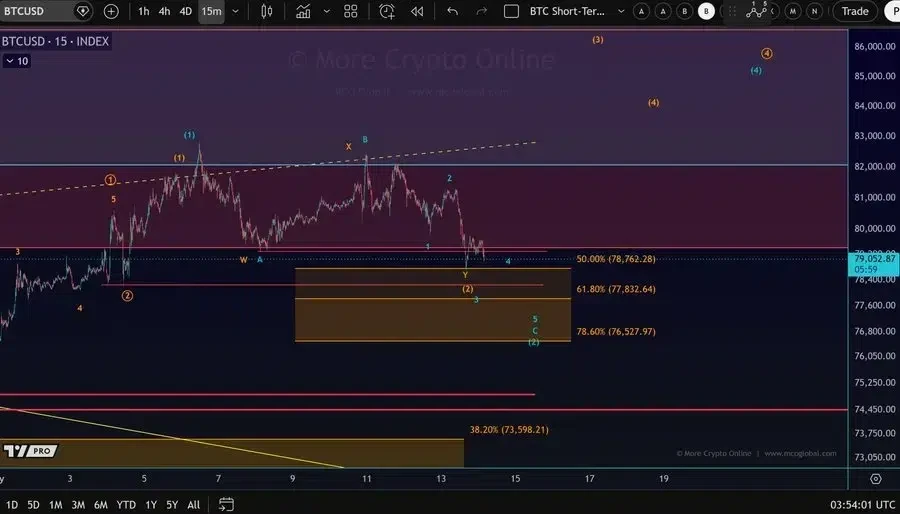
Task: Select the 15m timeframe
Action: click(211, 11)
